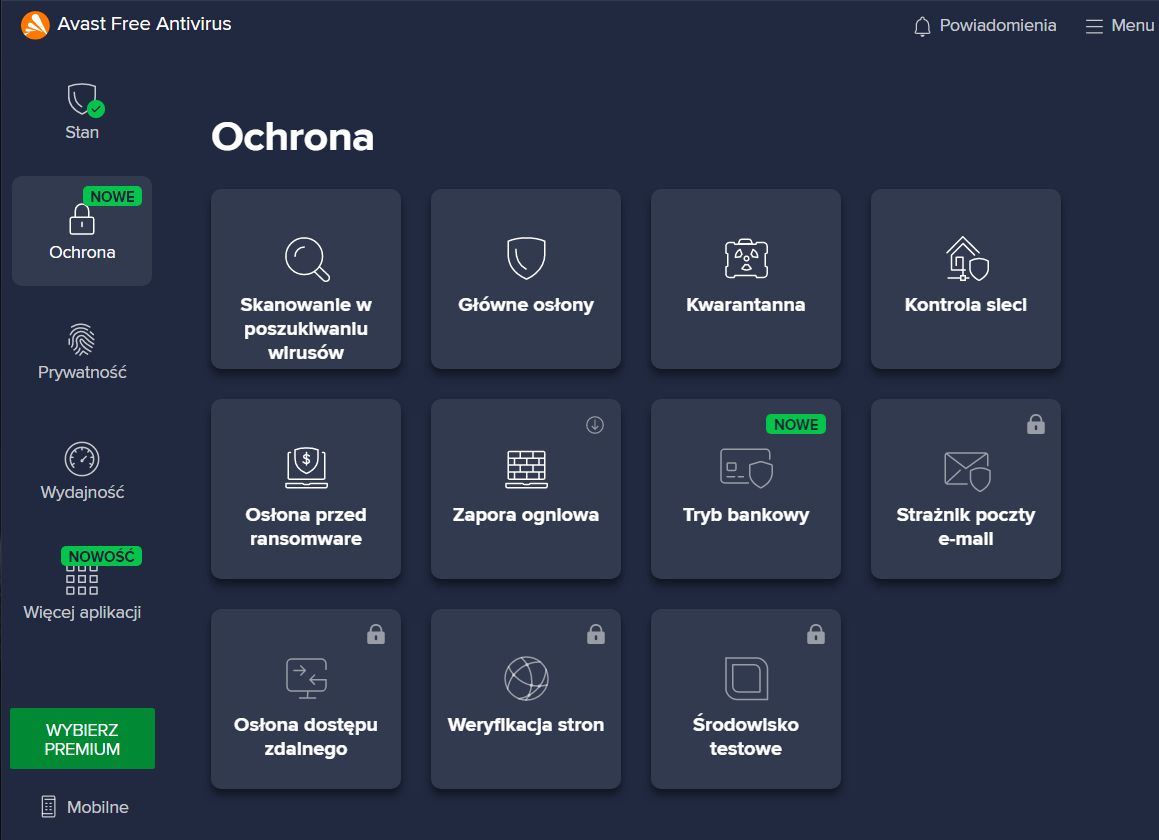
Task: Click the Osłona dostępu zdalnego monitor icon
Action: click(307, 678)
